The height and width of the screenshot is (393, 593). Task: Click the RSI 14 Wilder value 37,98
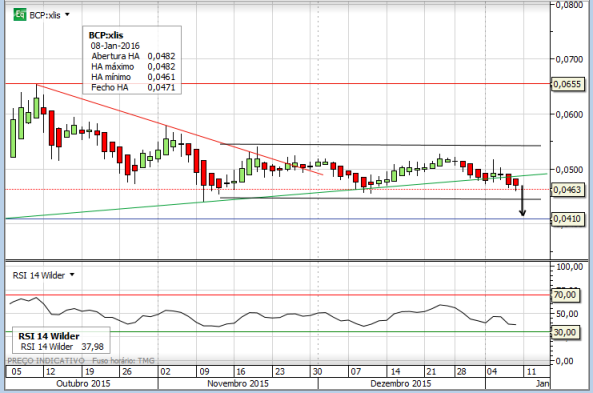[x=92, y=346]
